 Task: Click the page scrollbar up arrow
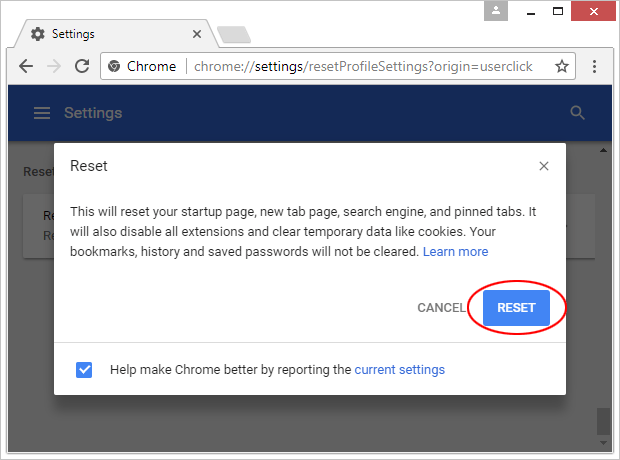[x=603, y=150]
